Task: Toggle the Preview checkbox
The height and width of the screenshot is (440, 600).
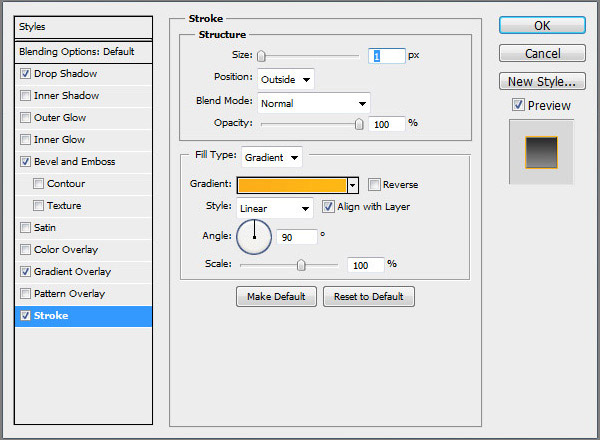Action: [518, 105]
